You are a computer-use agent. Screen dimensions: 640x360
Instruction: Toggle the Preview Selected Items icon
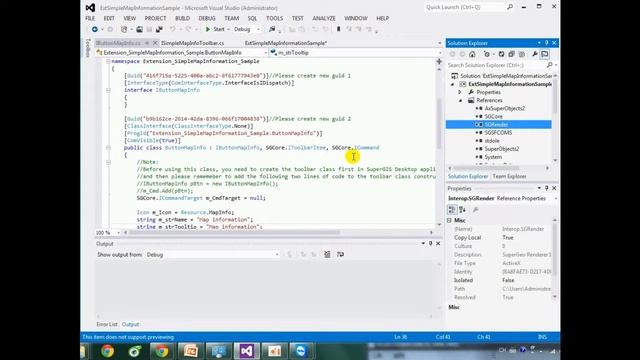click(545, 54)
